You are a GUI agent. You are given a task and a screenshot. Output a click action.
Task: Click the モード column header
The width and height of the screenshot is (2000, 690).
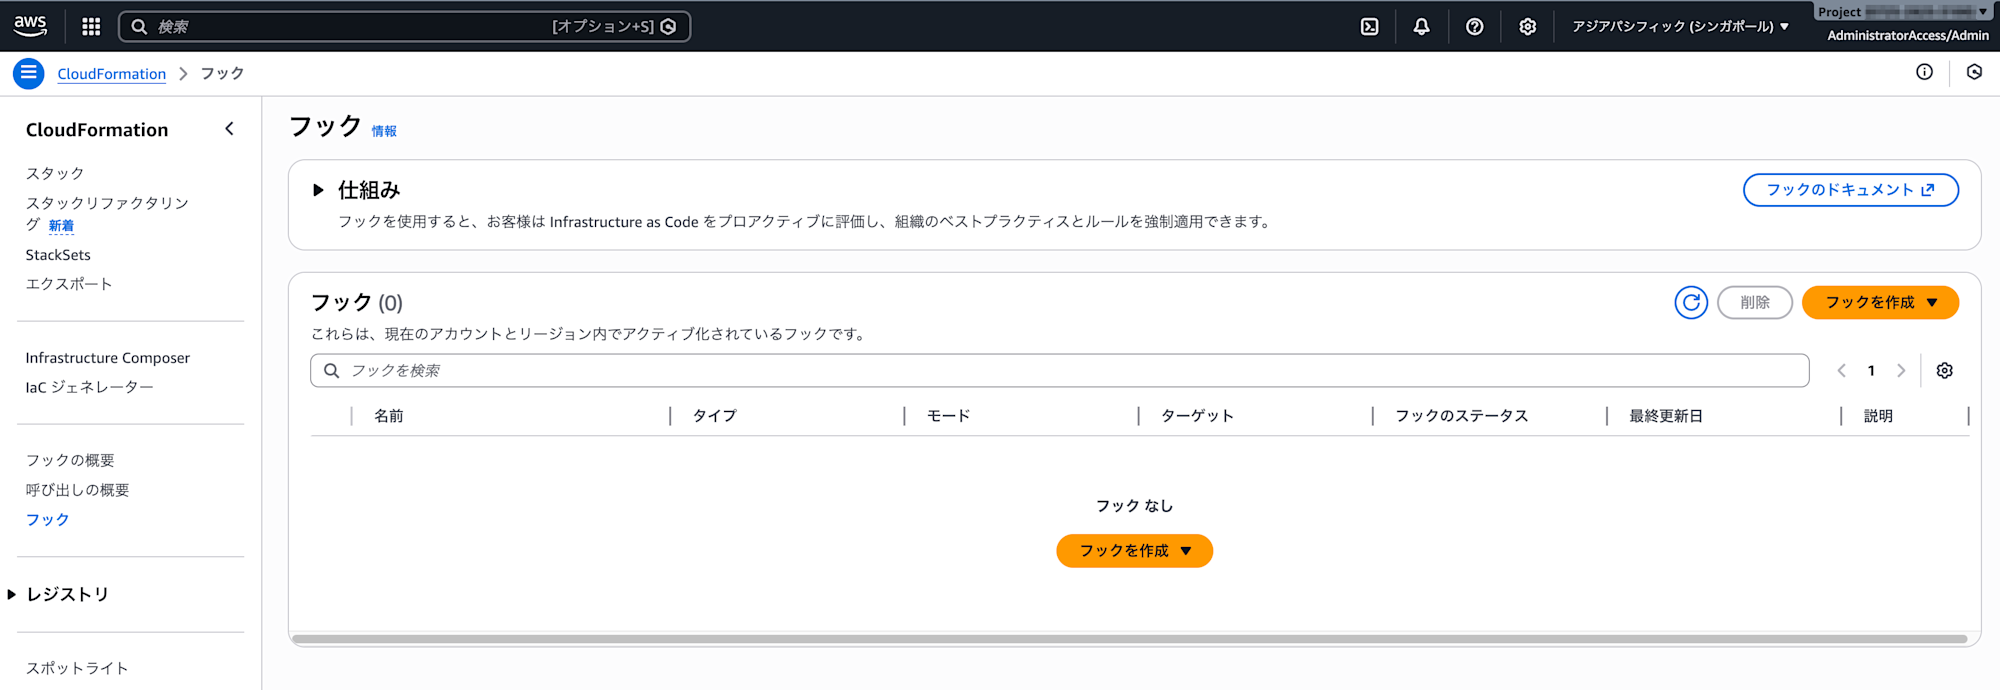[949, 416]
